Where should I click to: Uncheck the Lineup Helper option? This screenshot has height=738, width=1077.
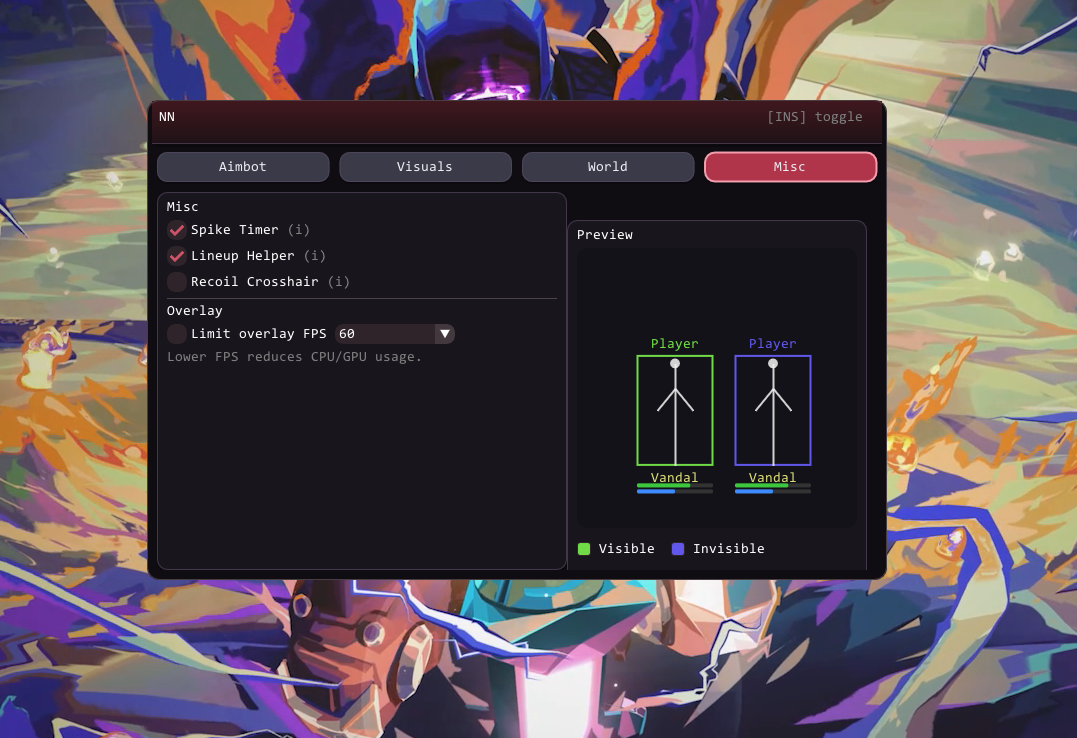point(177,256)
